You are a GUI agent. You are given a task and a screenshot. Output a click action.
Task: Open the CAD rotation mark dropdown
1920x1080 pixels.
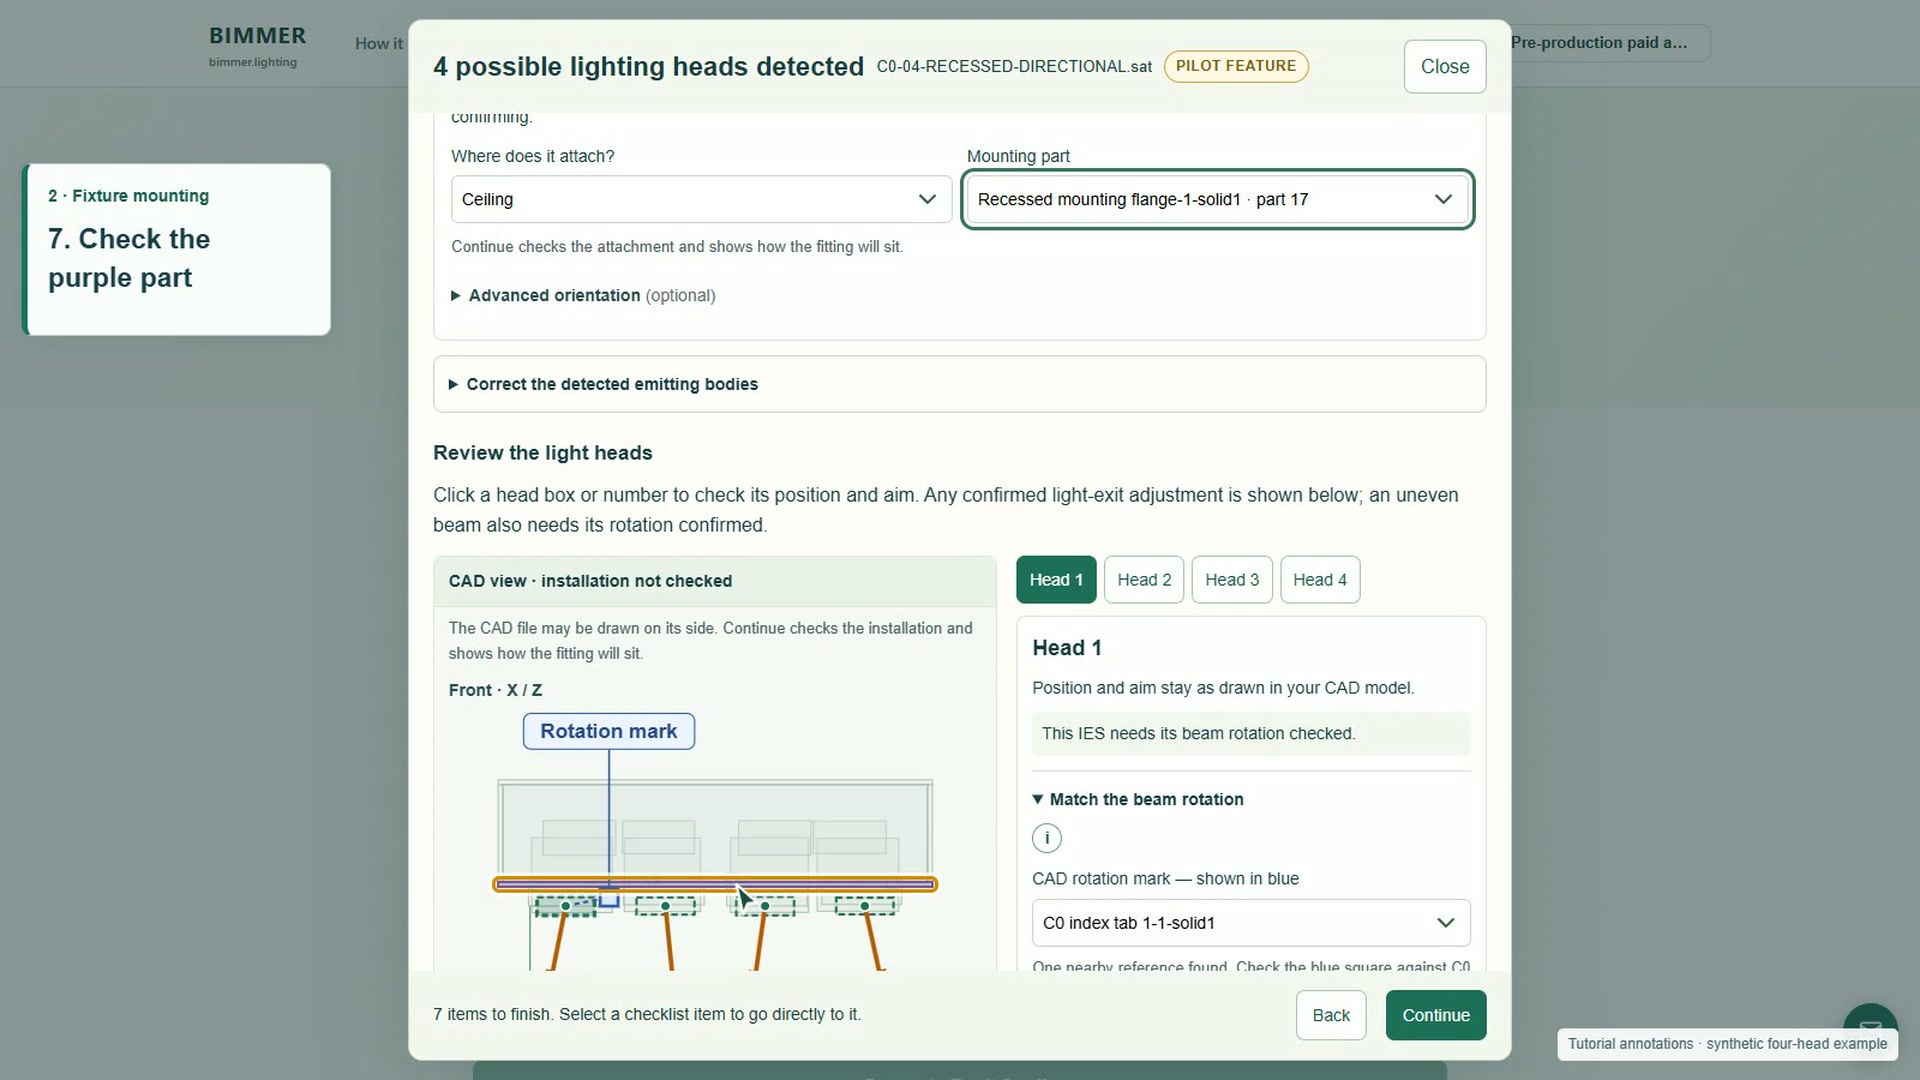pos(1251,923)
